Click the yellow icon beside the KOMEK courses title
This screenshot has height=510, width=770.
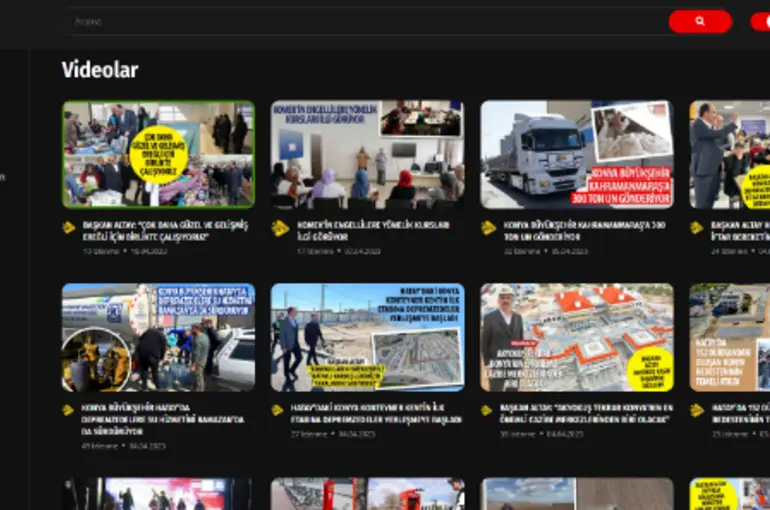[x=280, y=228]
